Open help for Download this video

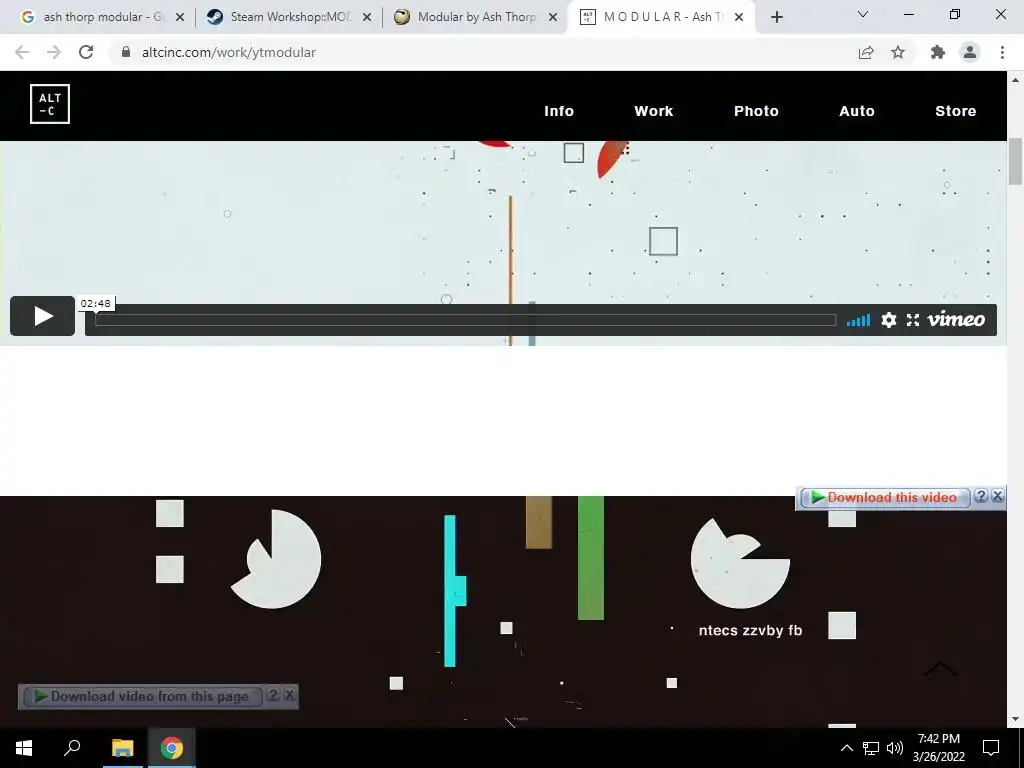click(x=981, y=496)
